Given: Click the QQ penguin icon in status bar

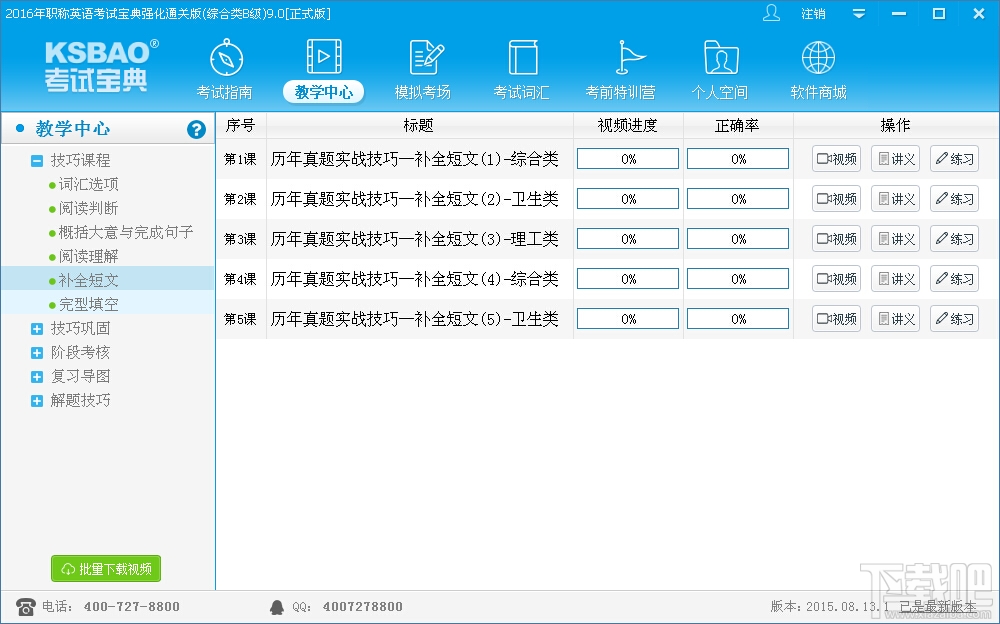Looking at the screenshot, I should click(x=277, y=607).
